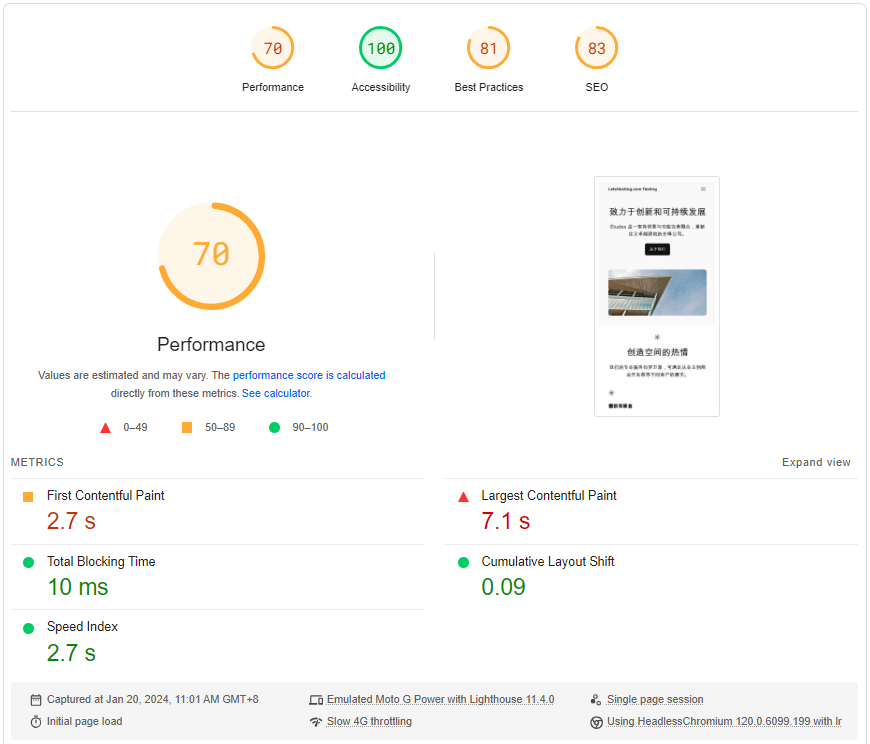
Task: Click 'Emulated Moto G Power with Lighthouse 11.4.0'
Action: pyautogui.click(x=441, y=699)
